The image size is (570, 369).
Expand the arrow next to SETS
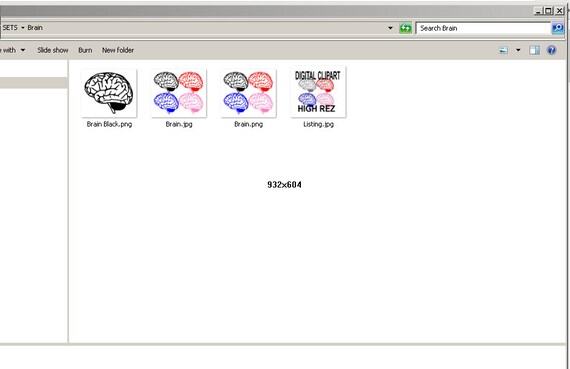tap(23, 28)
